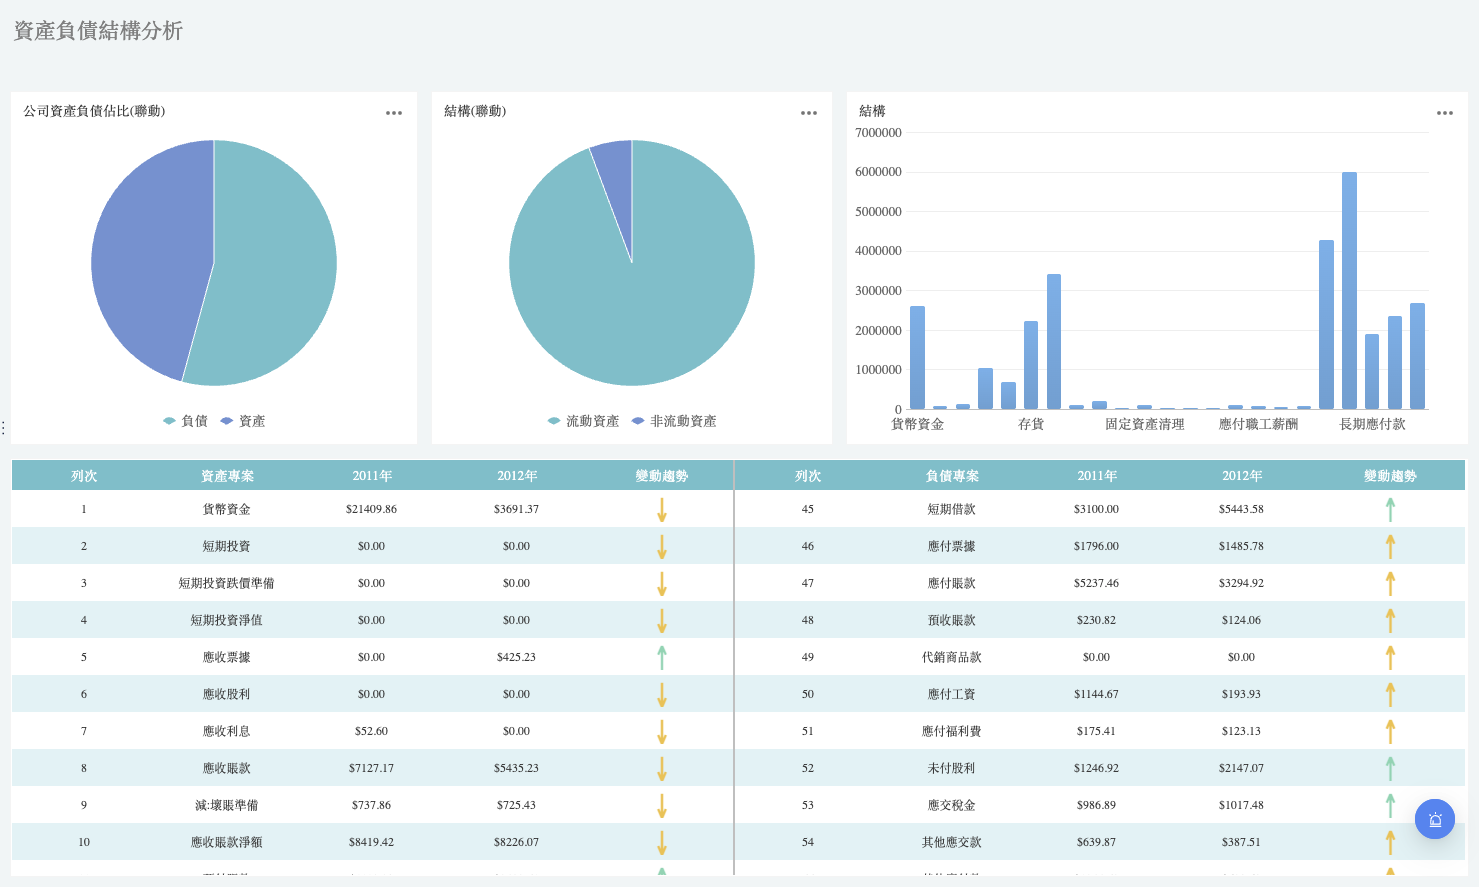Viewport: 1479px width, 887px height.
Task: Toggle the 資產 legend item
Action: point(243,421)
